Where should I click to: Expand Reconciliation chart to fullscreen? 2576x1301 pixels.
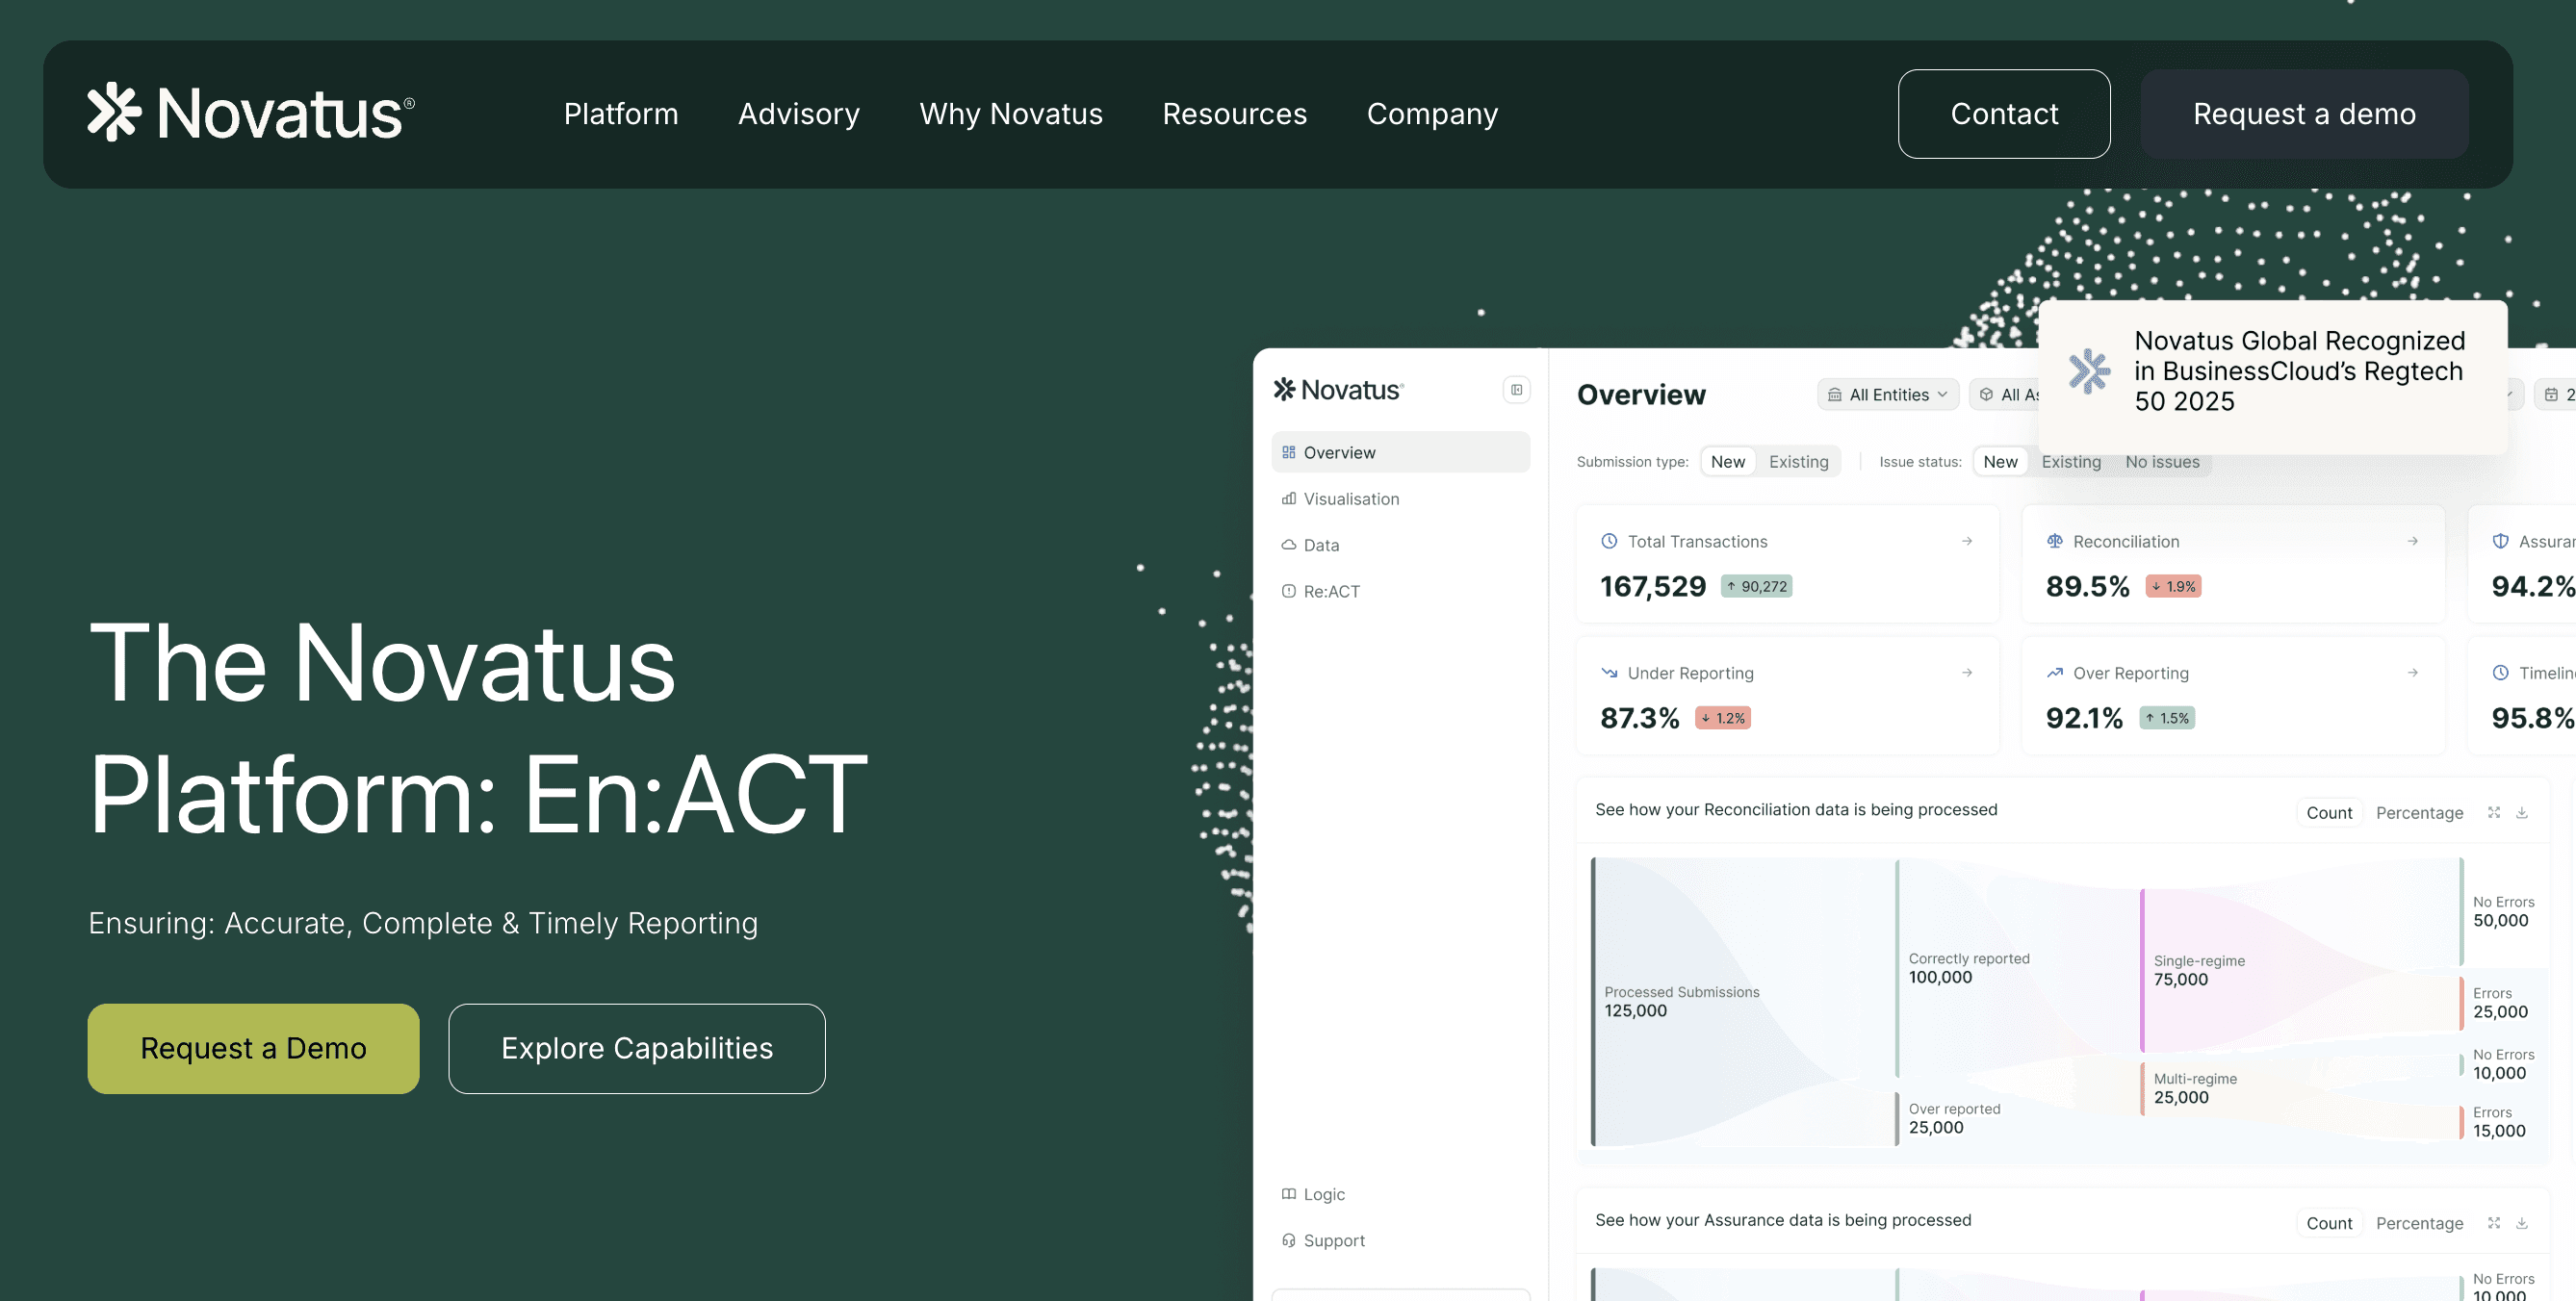[x=2493, y=813]
